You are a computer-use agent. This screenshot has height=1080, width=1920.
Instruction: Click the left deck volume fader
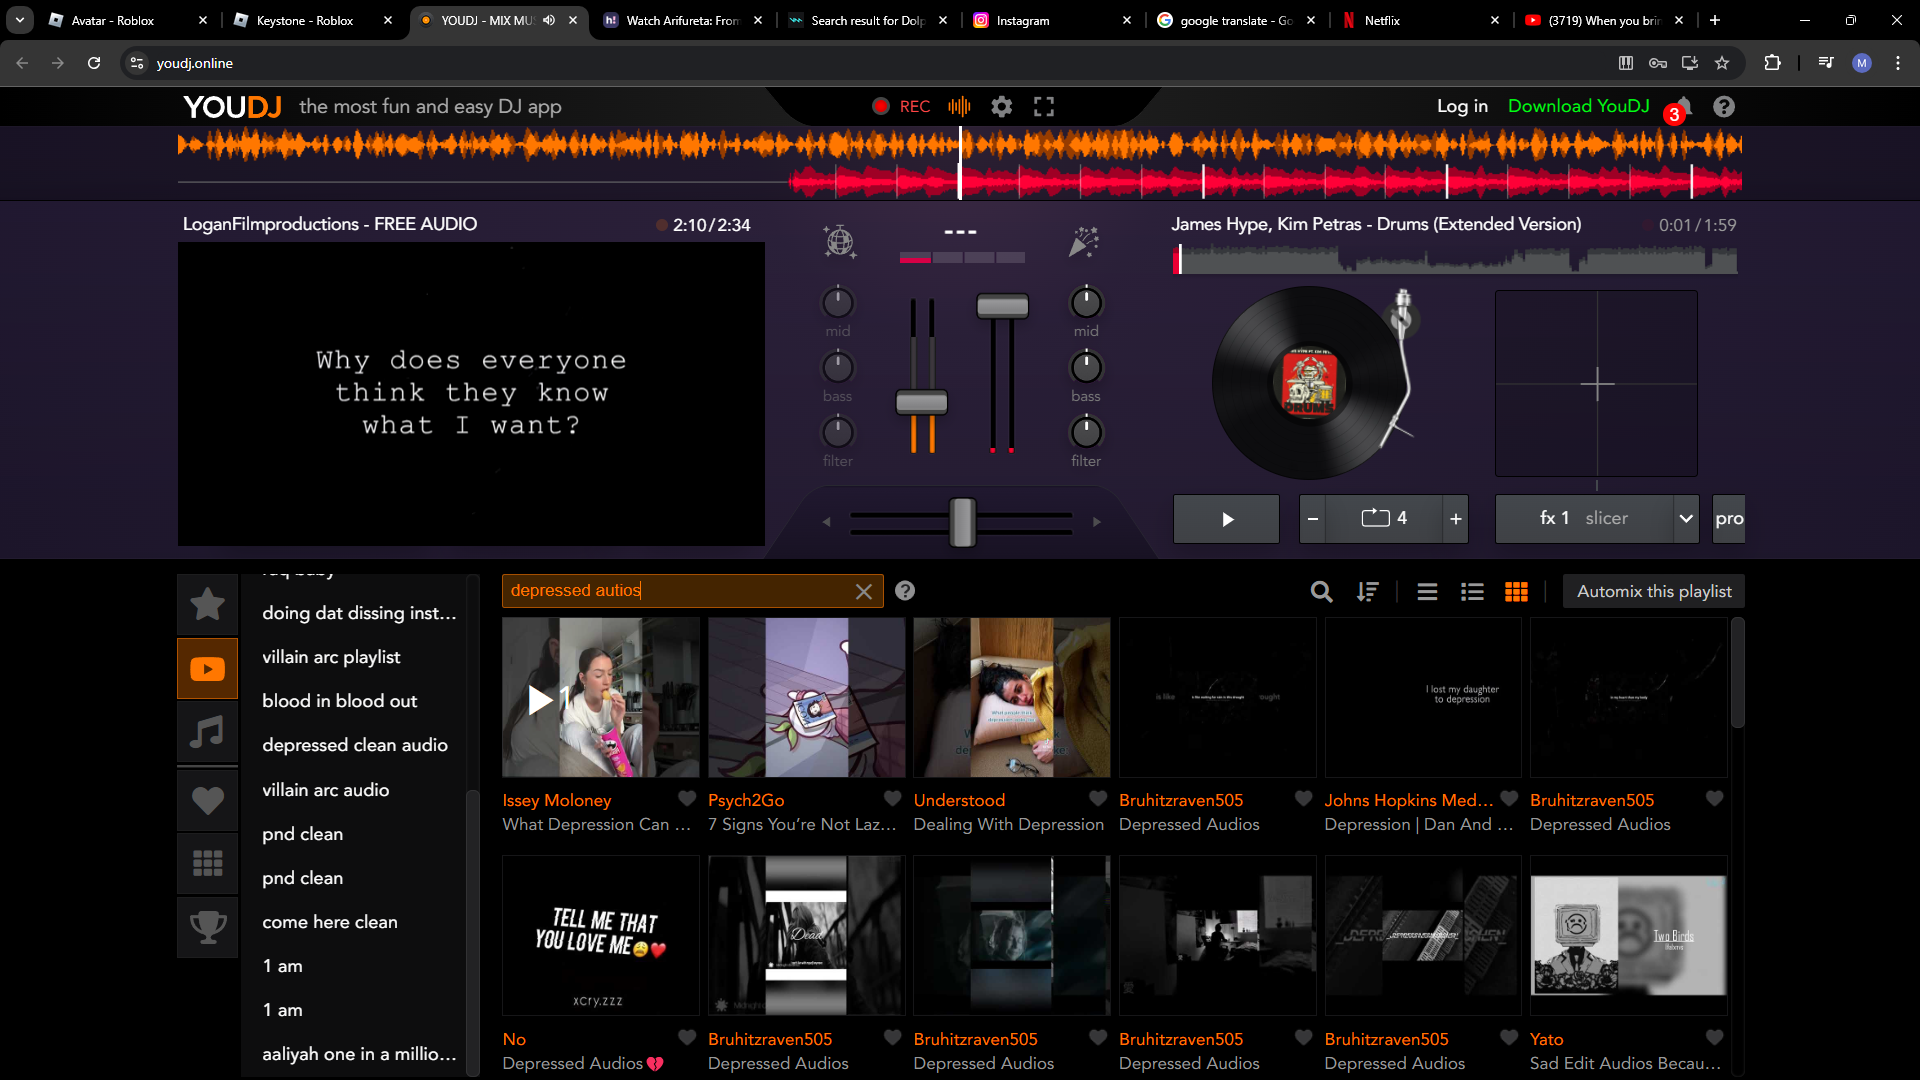[921, 402]
